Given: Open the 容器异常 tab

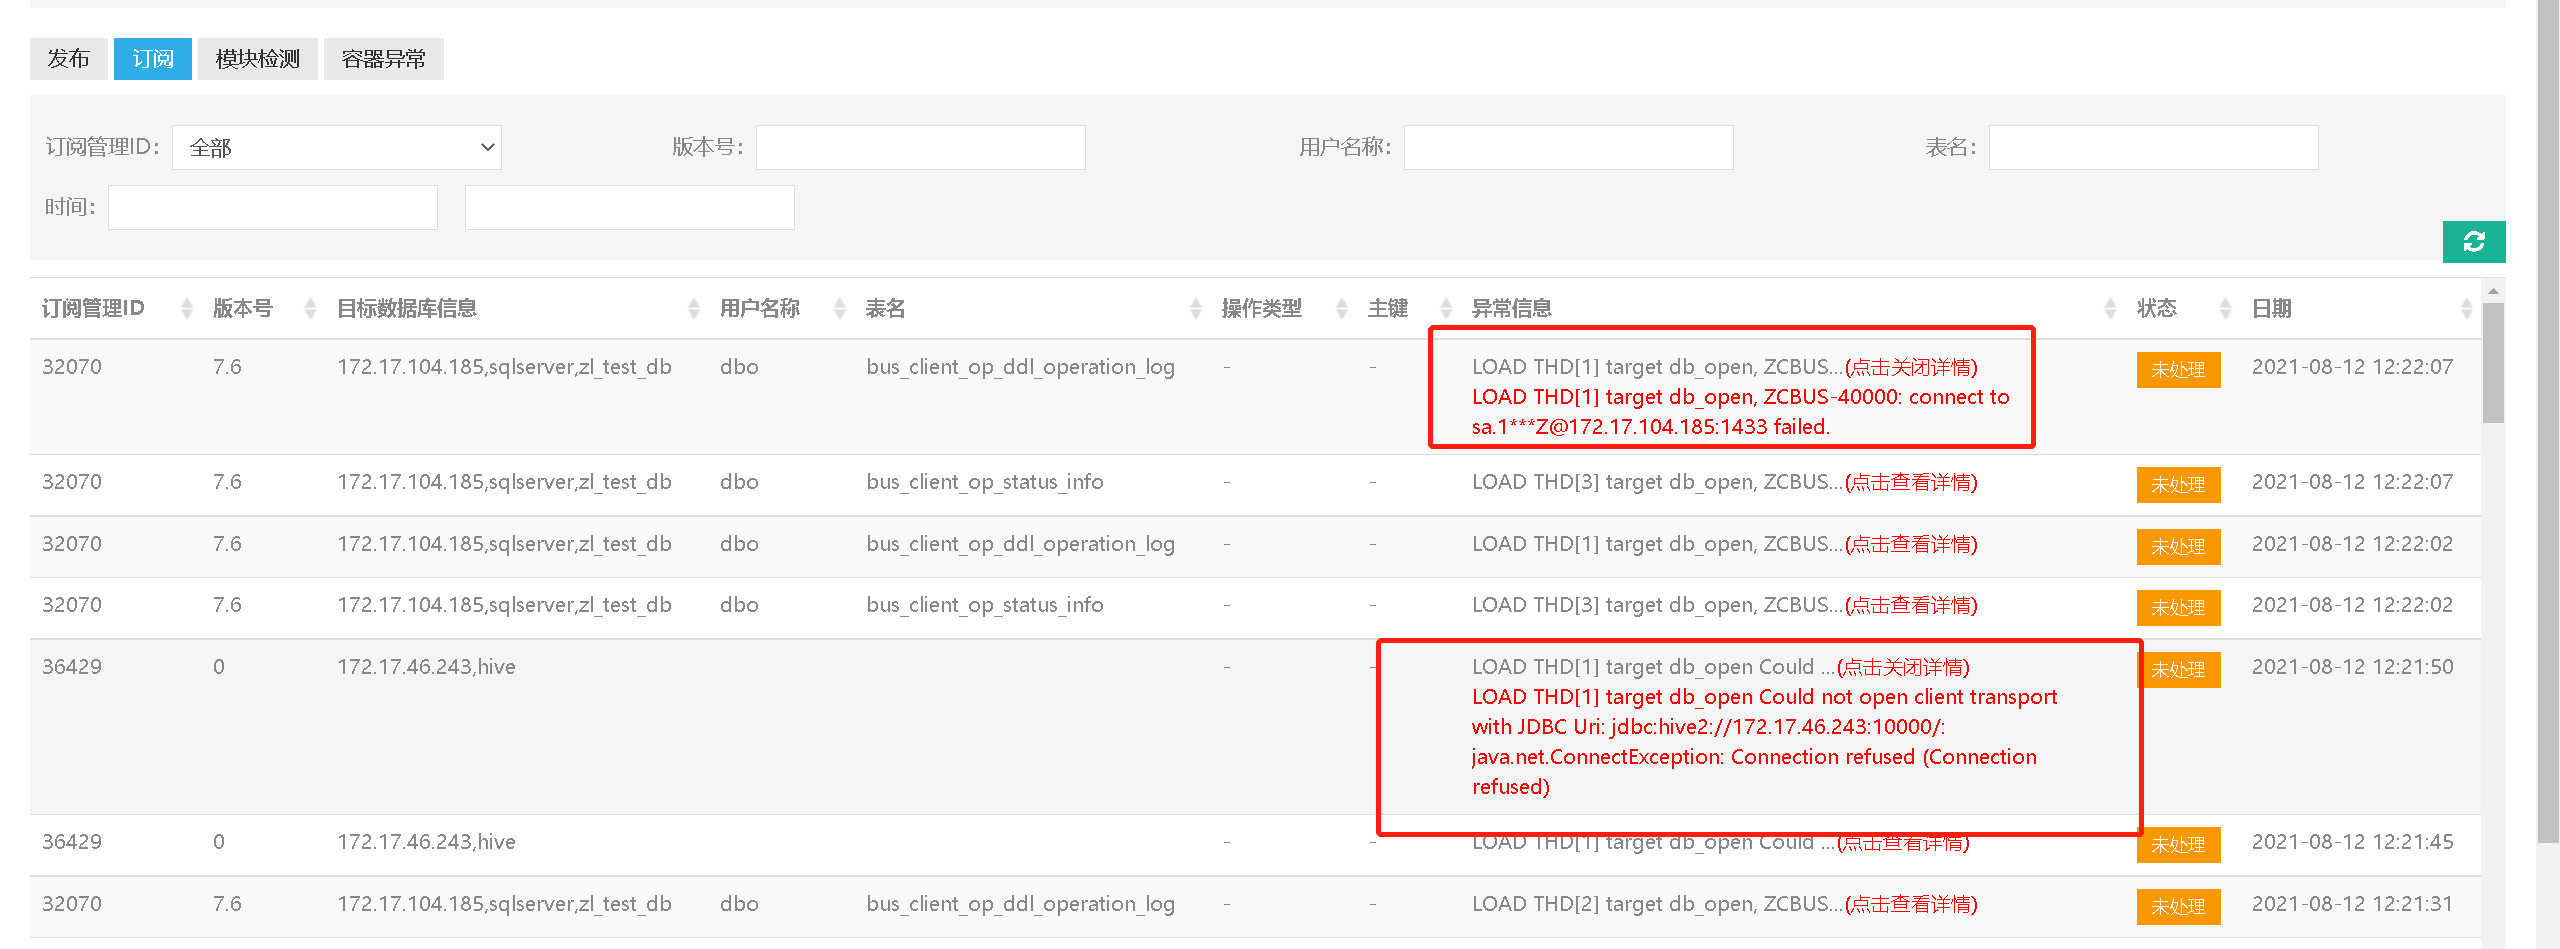Looking at the screenshot, I should coord(383,59).
